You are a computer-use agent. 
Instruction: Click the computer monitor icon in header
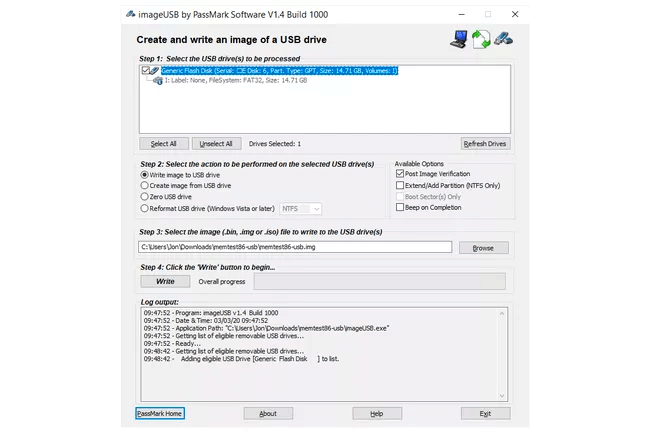pyautogui.click(x=459, y=39)
